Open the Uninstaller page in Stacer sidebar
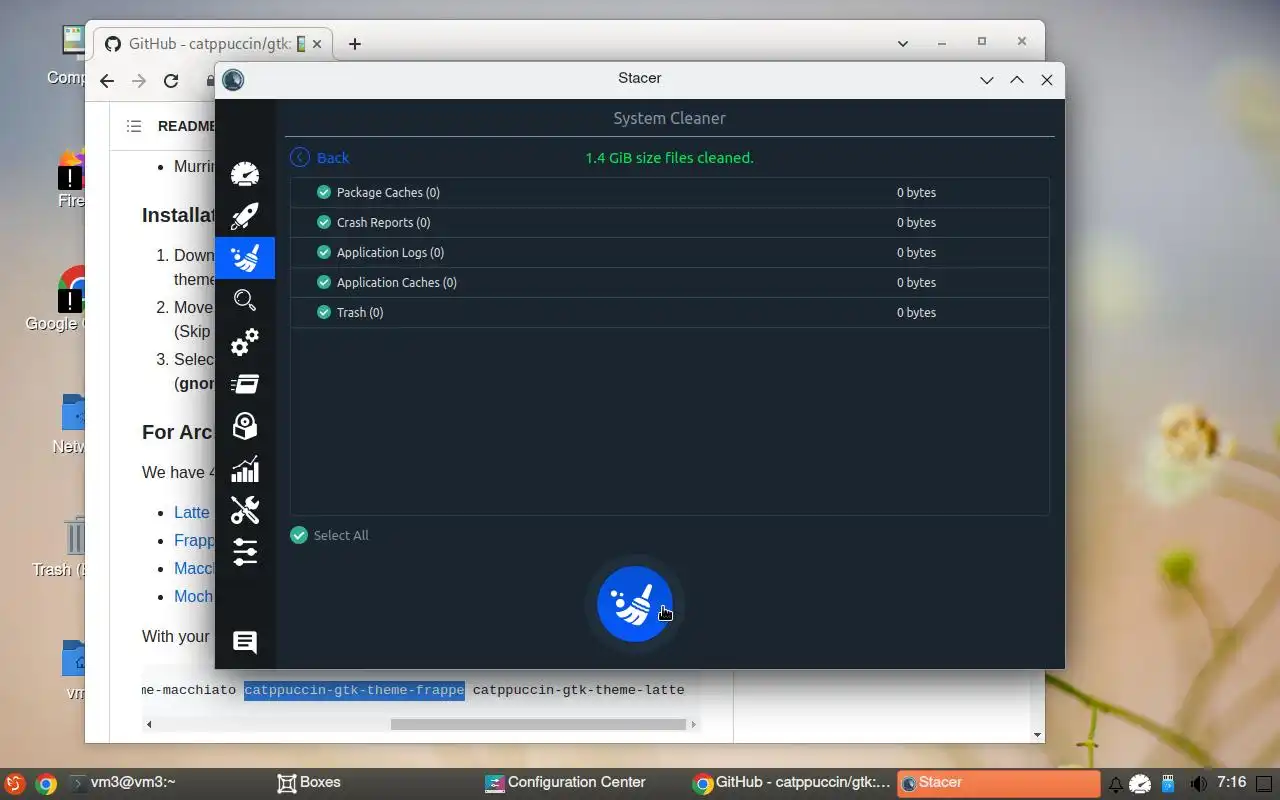The height and width of the screenshot is (800, 1280). [245, 426]
